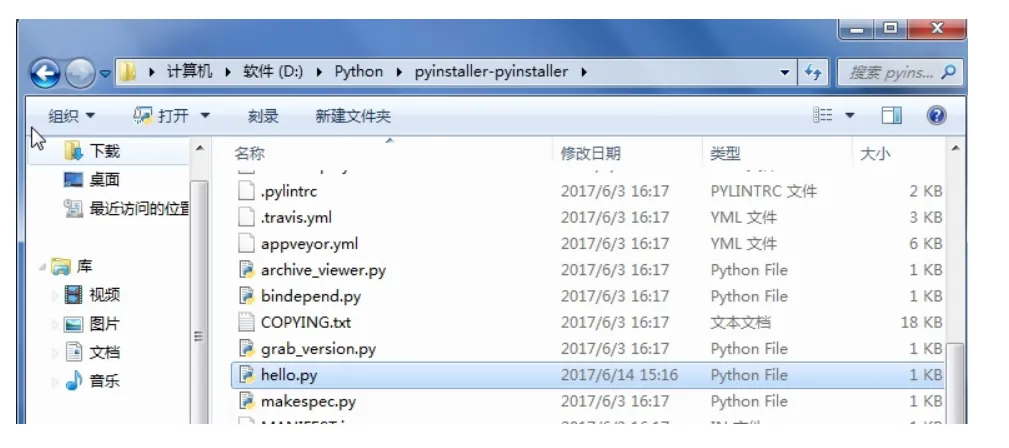Open help with the question mark icon
This screenshot has height=448, width=1009.
tap(937, 115)
